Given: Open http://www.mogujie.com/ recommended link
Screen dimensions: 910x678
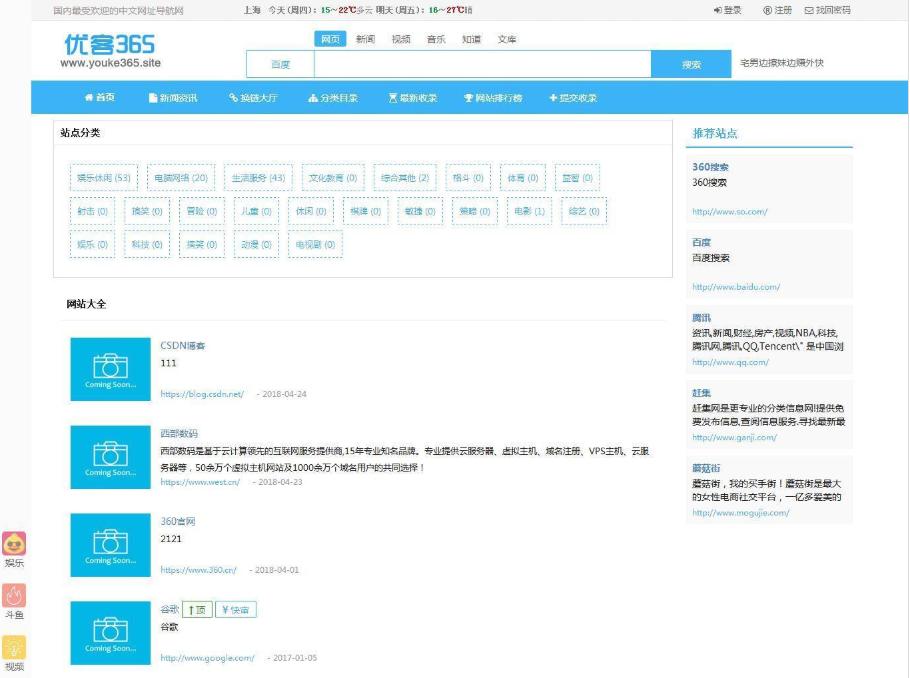Looking at the screenshot, I should tap(741, 513).
